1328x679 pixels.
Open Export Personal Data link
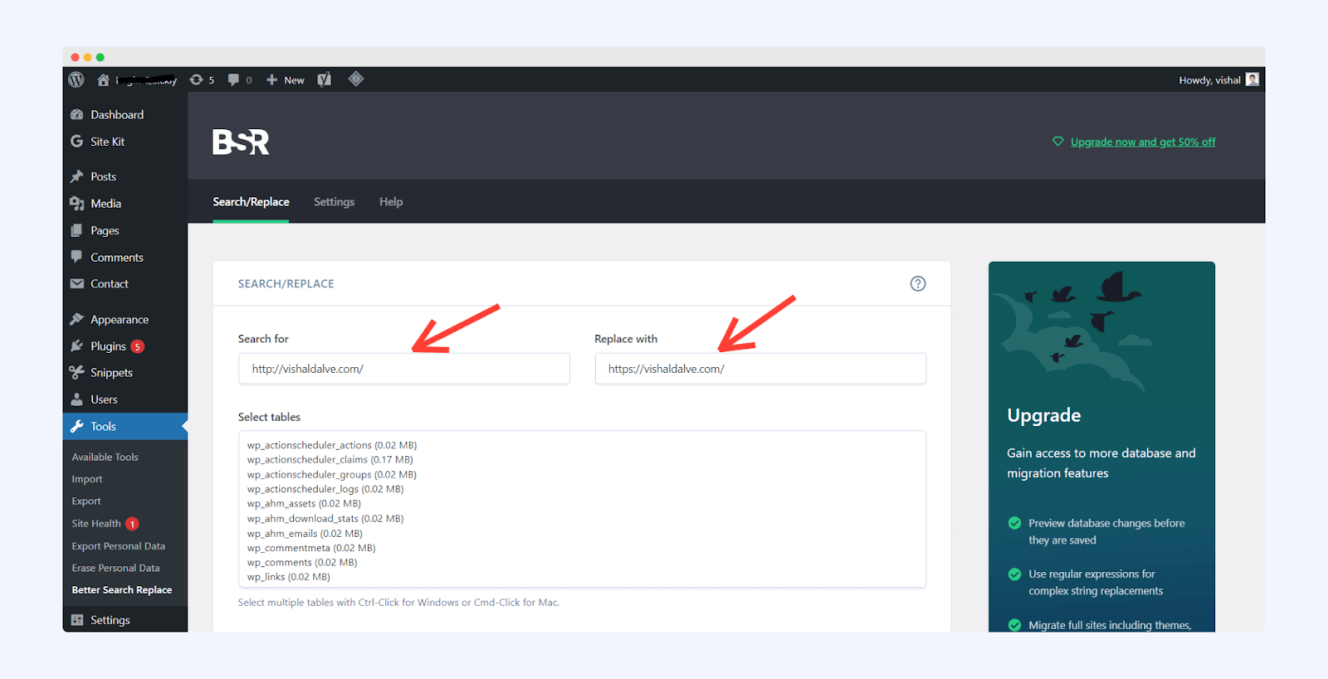coord(118,546)
